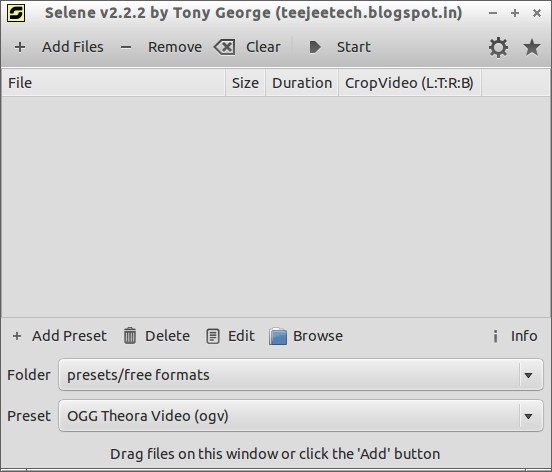The image size is (552, 472).
Task: Sort by the Duration column header
Action: pos(302,83)
